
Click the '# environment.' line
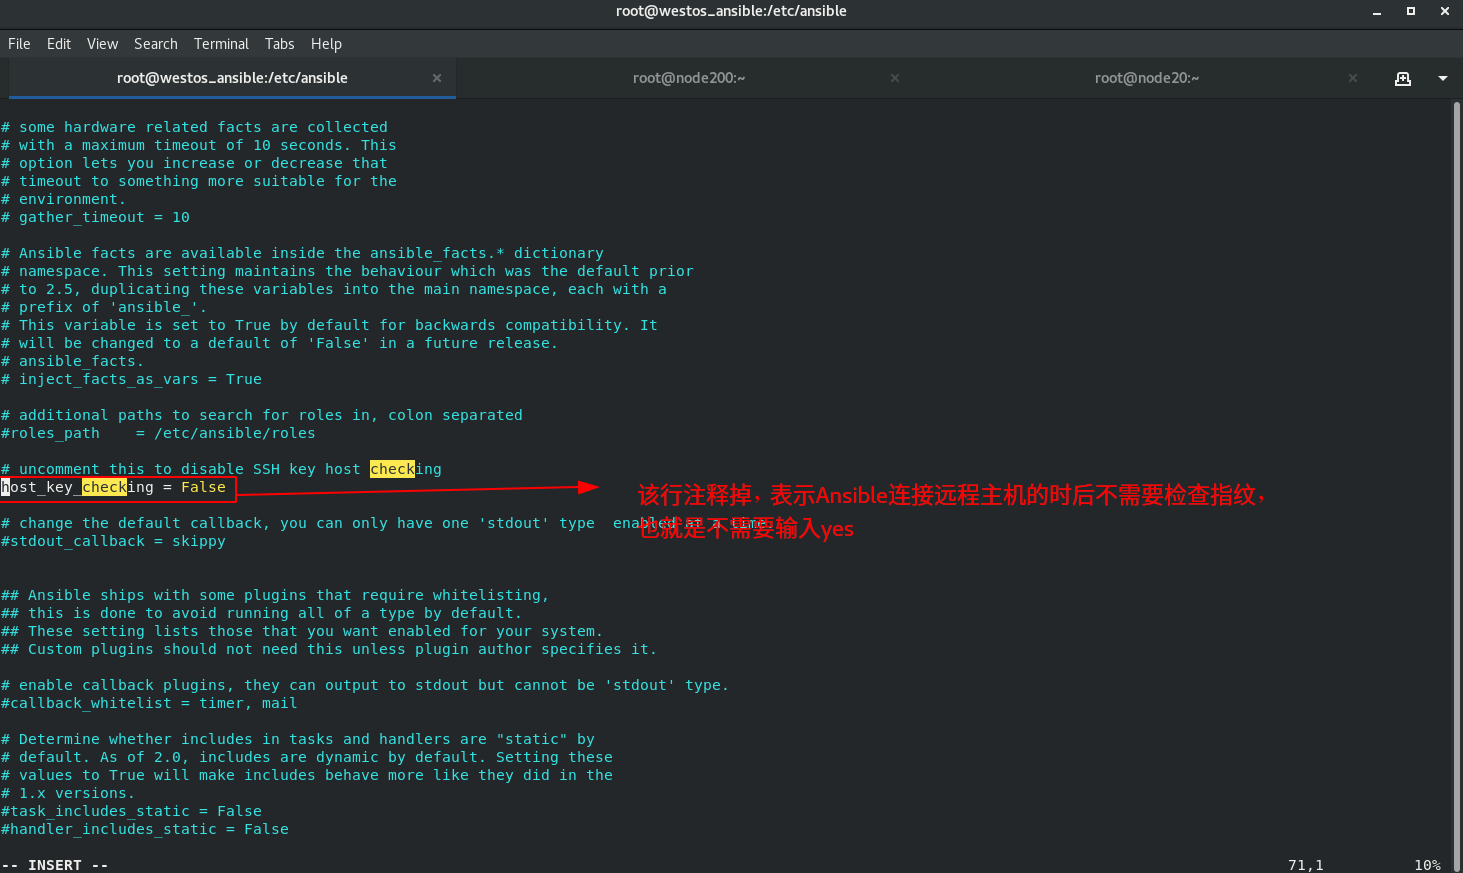coord(64,199)
